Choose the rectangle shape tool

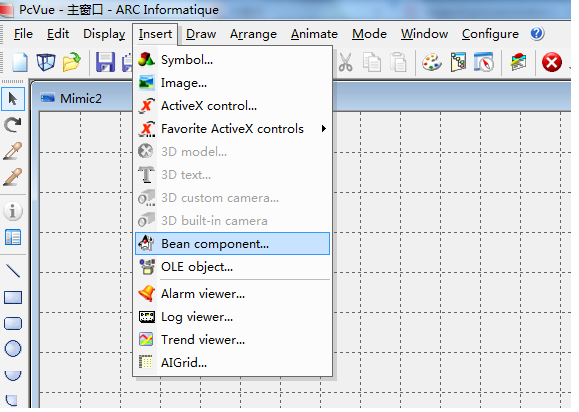click(13, 298)
